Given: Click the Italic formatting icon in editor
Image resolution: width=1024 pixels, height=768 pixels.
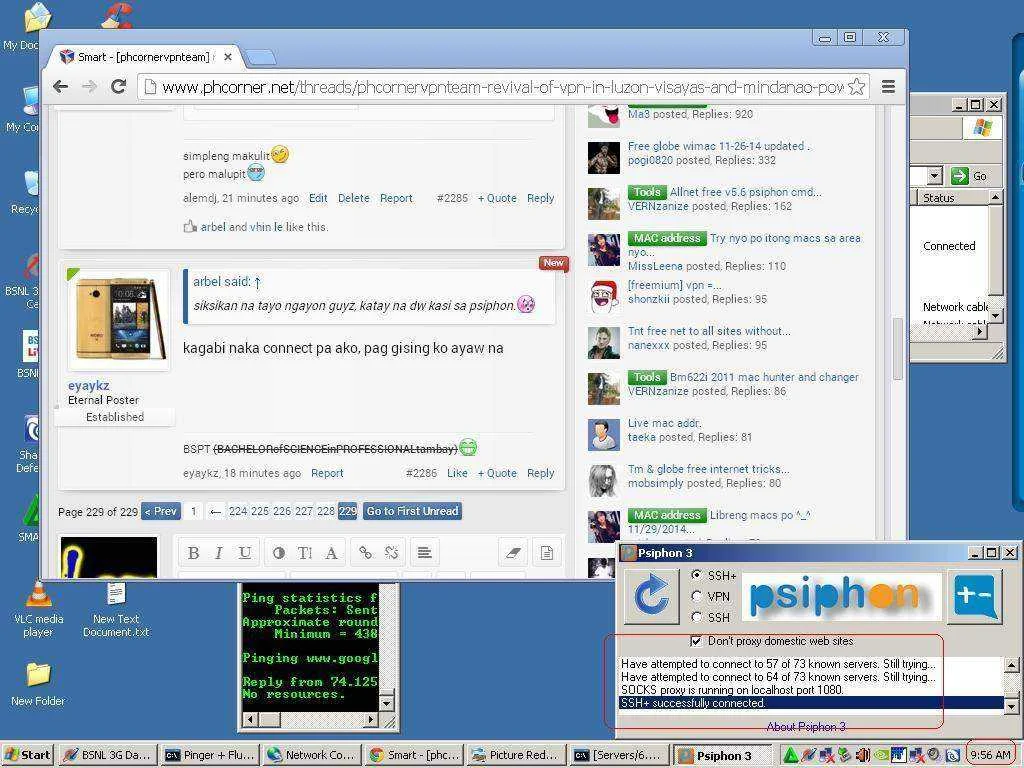Looking at the screenshot, I should [x=219, y=553].
